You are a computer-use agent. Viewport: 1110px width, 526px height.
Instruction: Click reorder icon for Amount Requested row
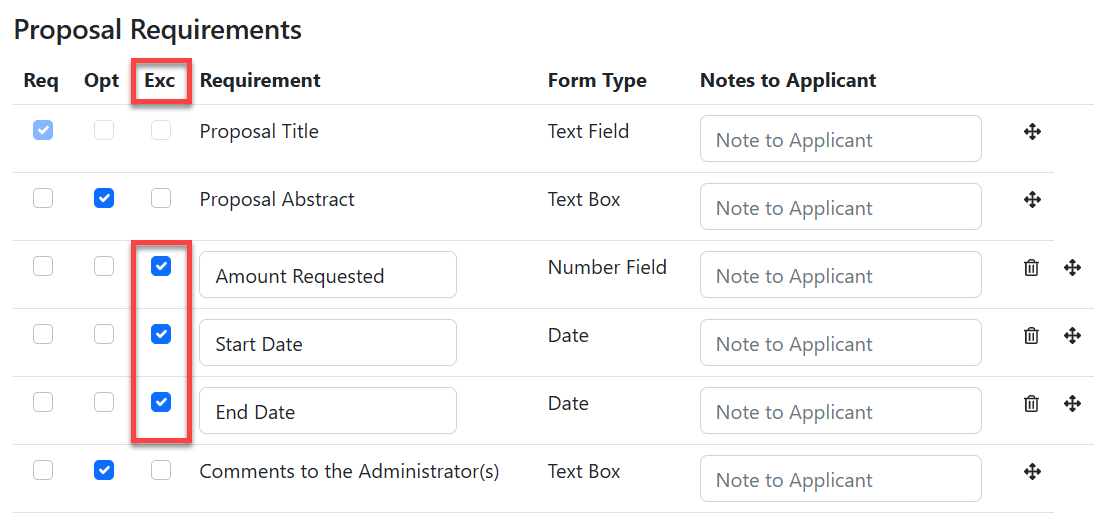1072,268
